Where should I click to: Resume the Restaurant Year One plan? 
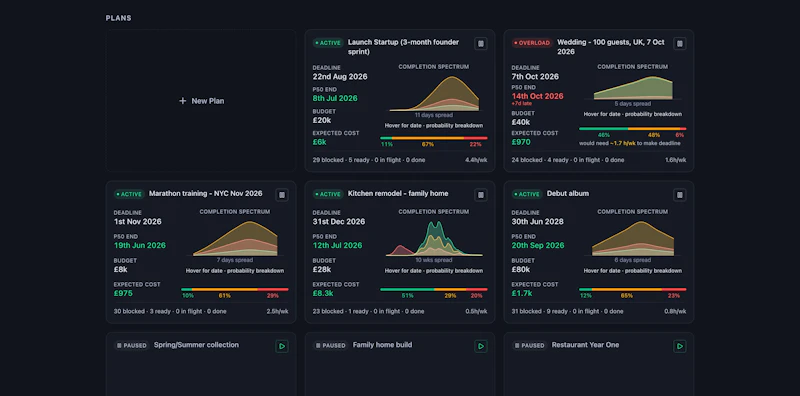pyautogui.click(x=679, y=346)
